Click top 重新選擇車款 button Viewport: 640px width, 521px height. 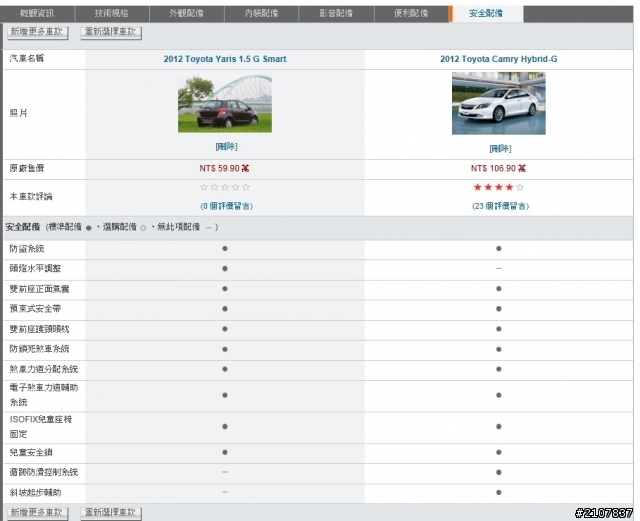(111, 32)
